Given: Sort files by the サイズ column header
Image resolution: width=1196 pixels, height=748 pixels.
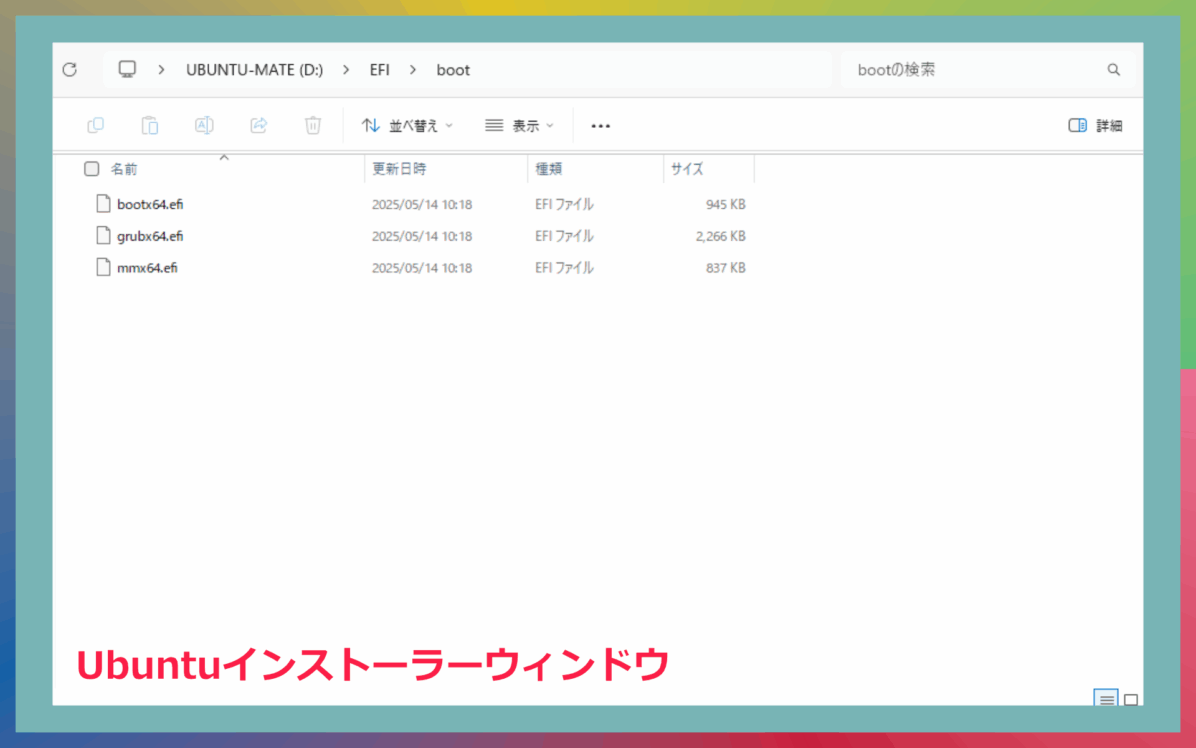Looking at the screenshot, I should point(686,168).
